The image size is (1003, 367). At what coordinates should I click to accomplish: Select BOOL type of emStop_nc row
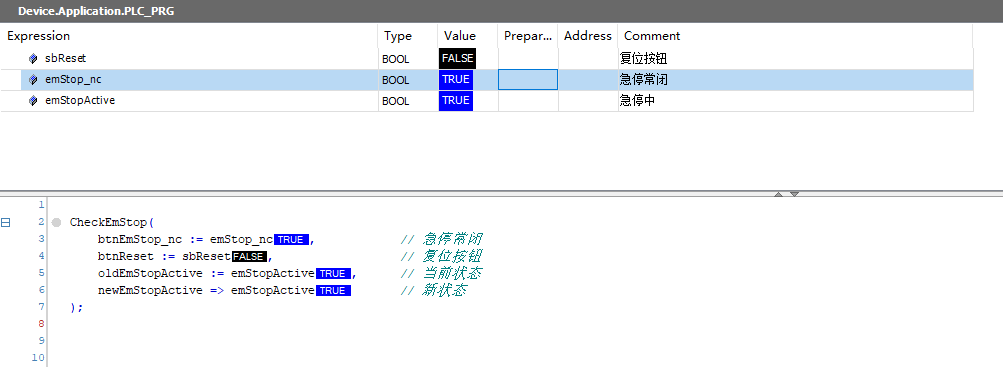point(395,80)
